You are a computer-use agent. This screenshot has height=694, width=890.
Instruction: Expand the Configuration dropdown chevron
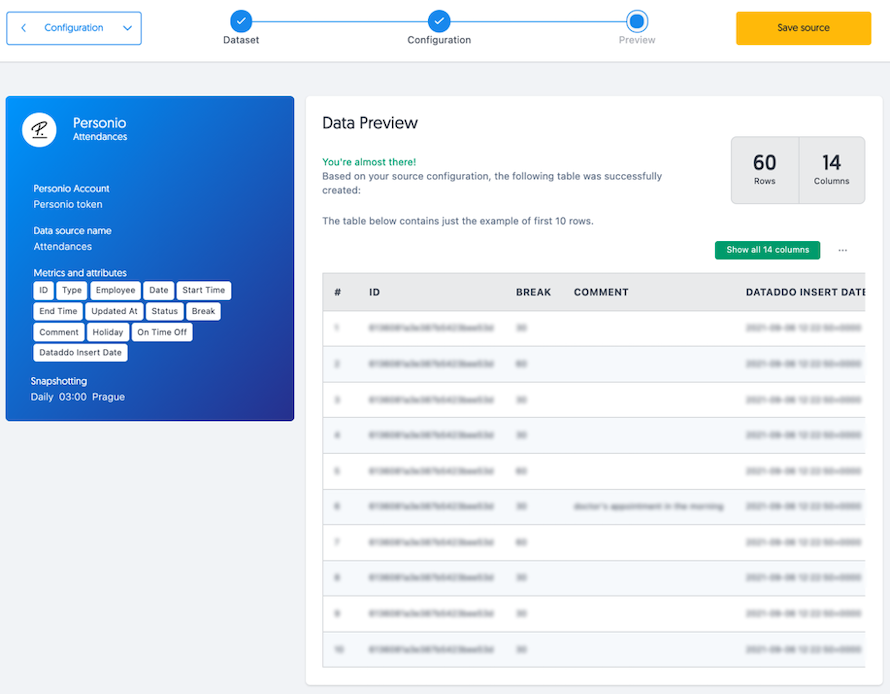tap(128, 28)
